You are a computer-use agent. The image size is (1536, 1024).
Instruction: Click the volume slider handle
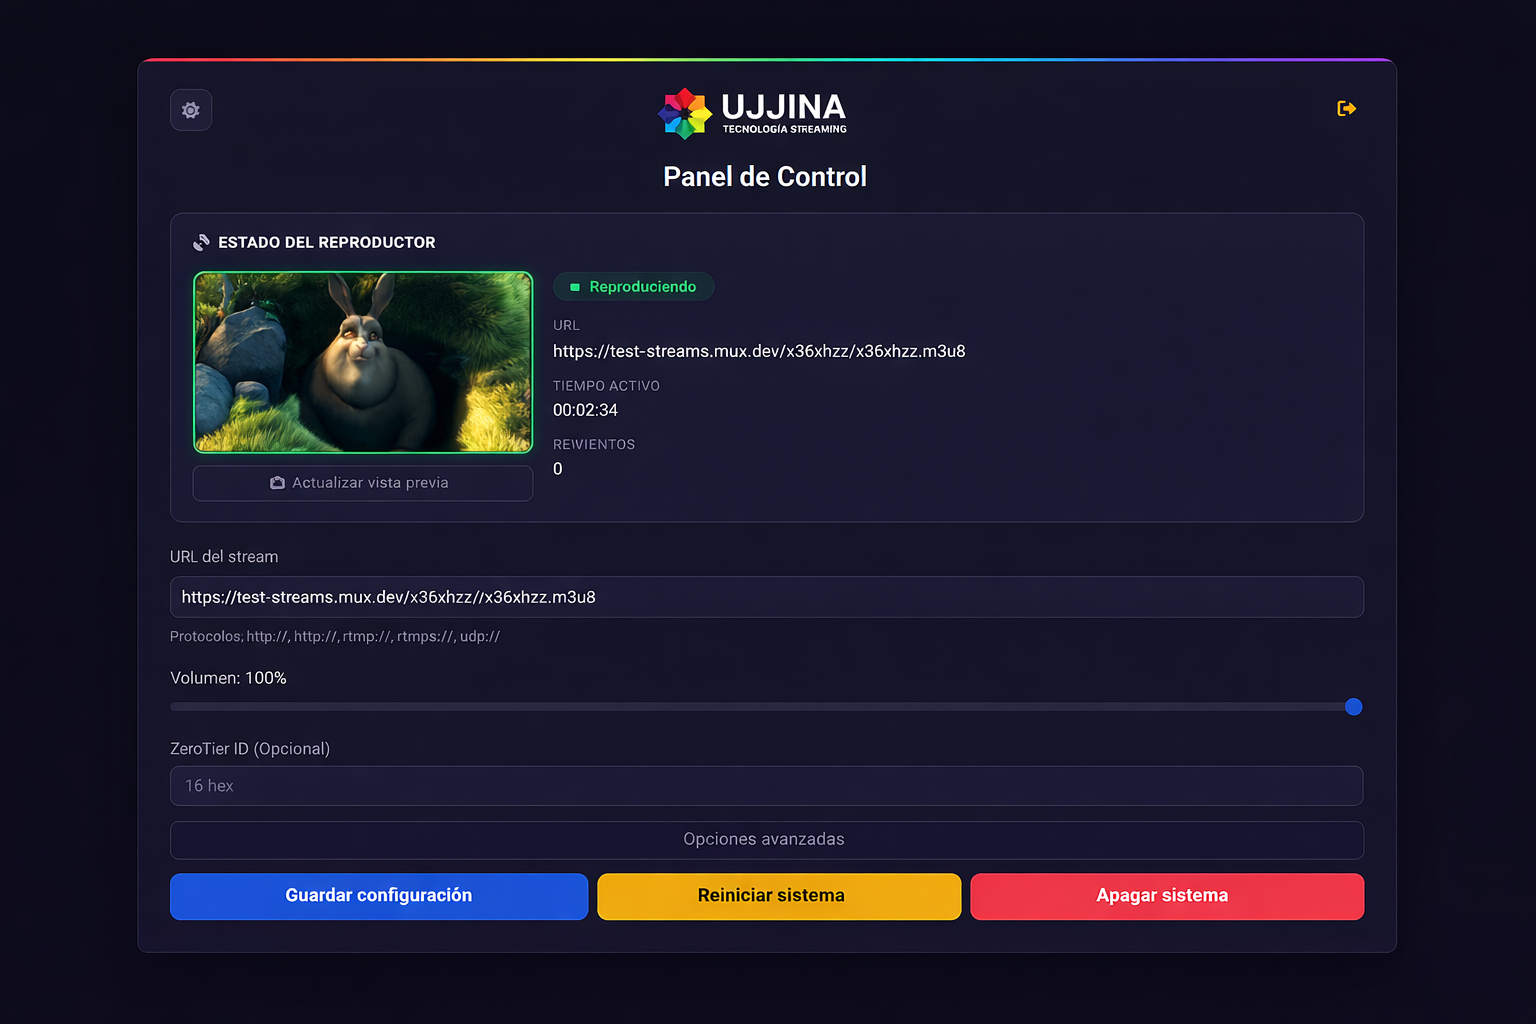(1354, 707)
